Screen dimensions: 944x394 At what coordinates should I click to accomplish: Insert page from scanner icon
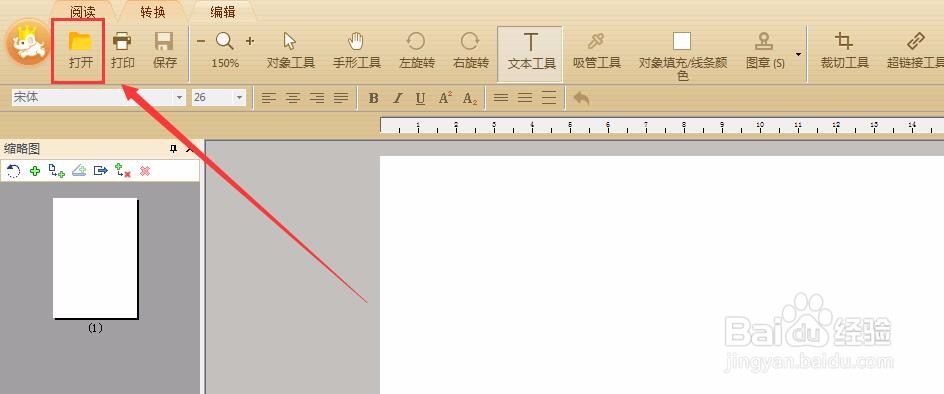79,171
